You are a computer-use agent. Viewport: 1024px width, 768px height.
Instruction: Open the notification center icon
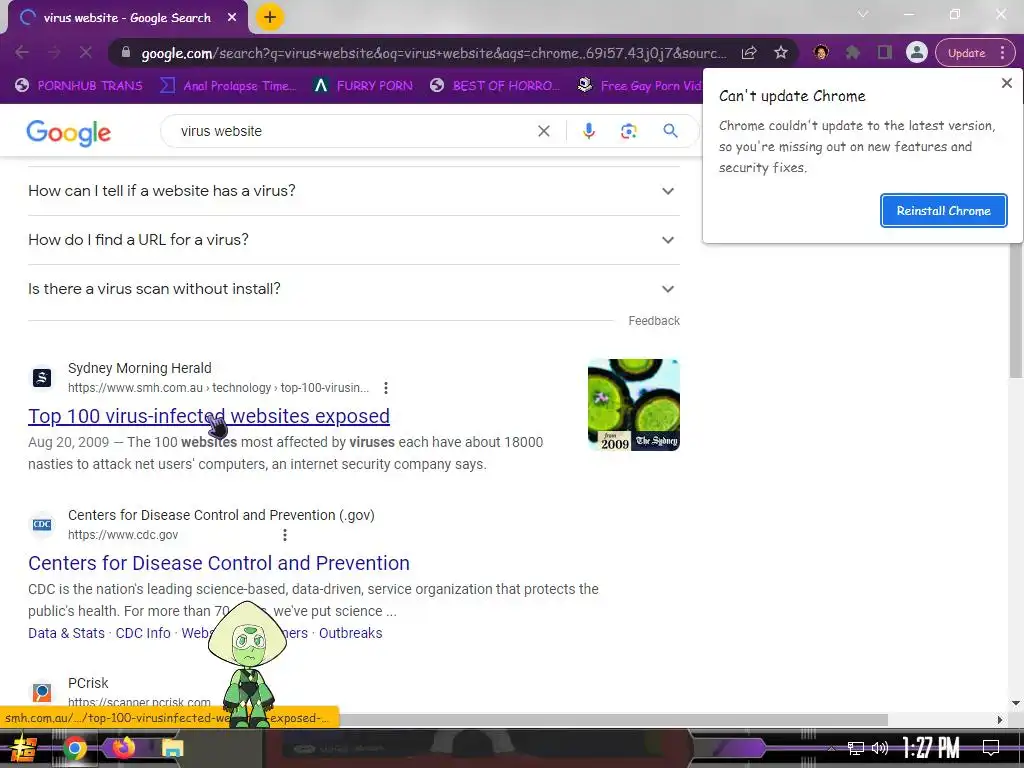pyautogui.click(x=991, y=748)
